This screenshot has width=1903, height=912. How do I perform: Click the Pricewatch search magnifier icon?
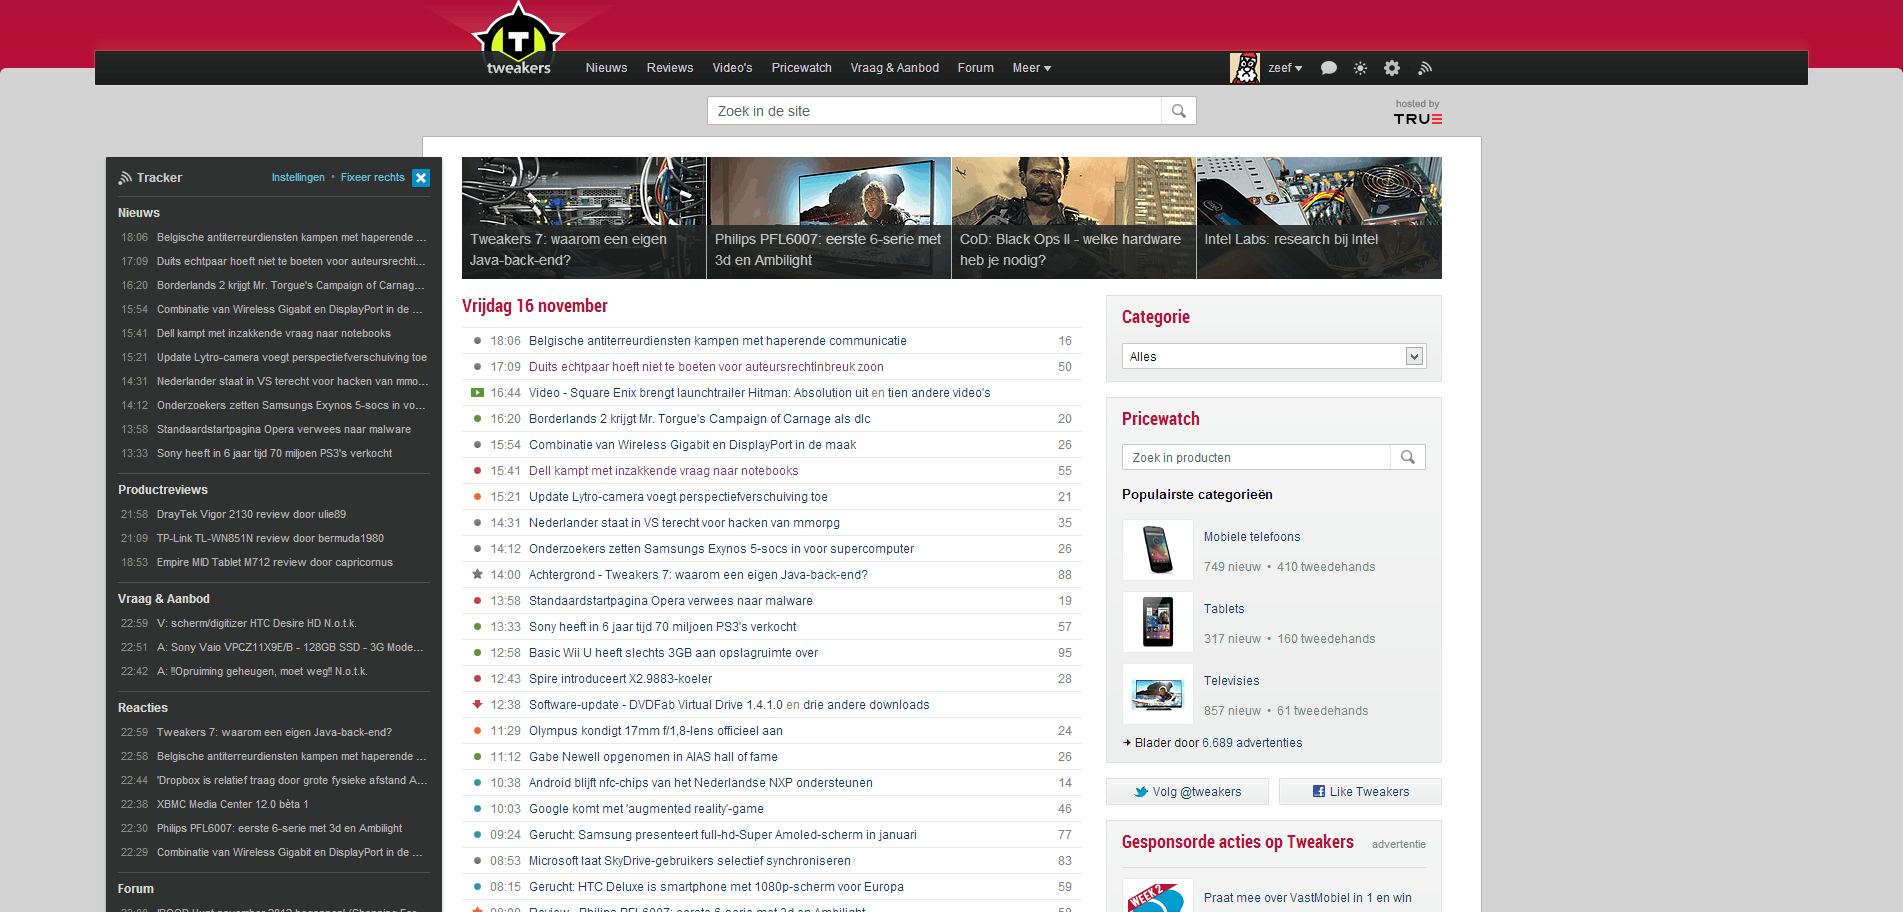click(1408, 457)
